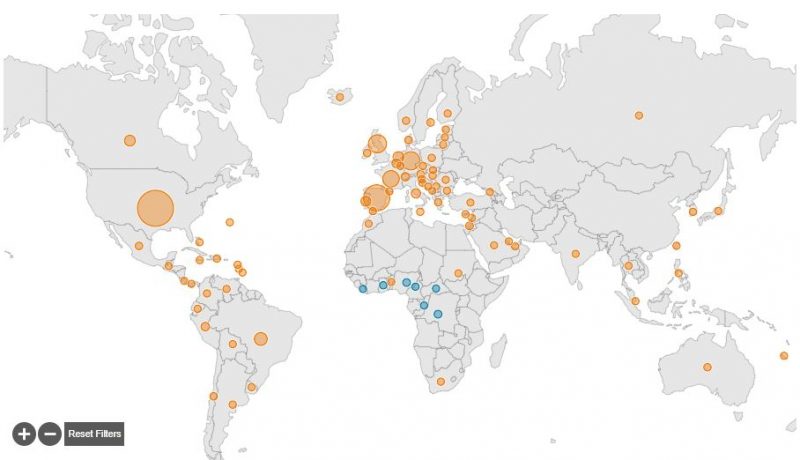Select the orange bubble over Finland
800x460 pixels.
447,113
